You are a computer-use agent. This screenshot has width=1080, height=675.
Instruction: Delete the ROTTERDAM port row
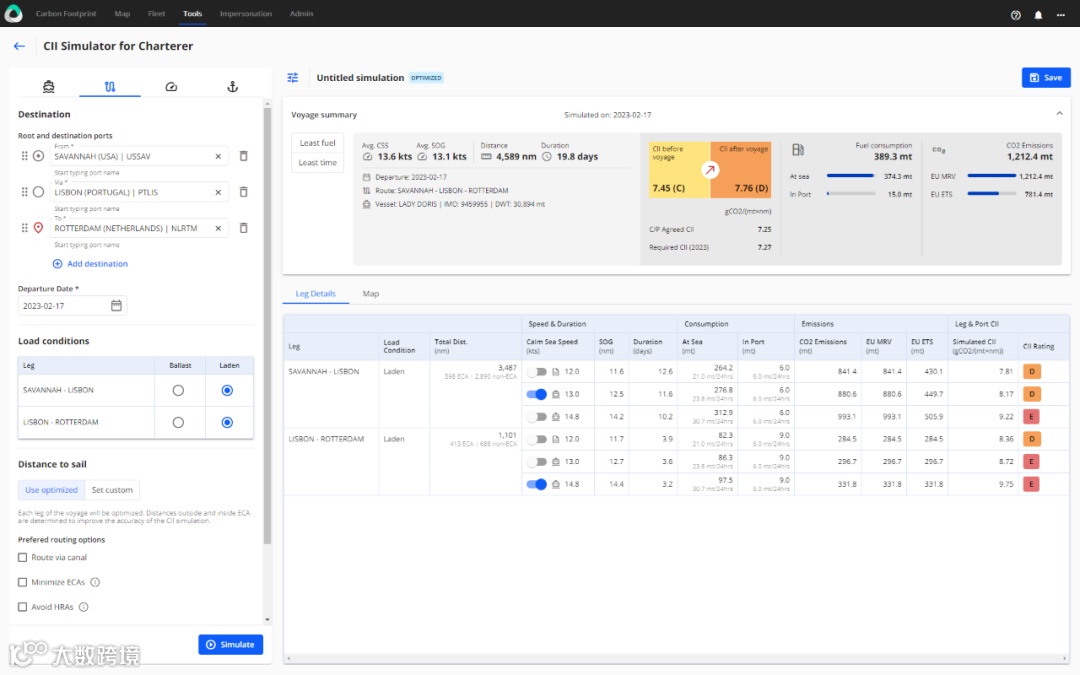tap(243, 227)
